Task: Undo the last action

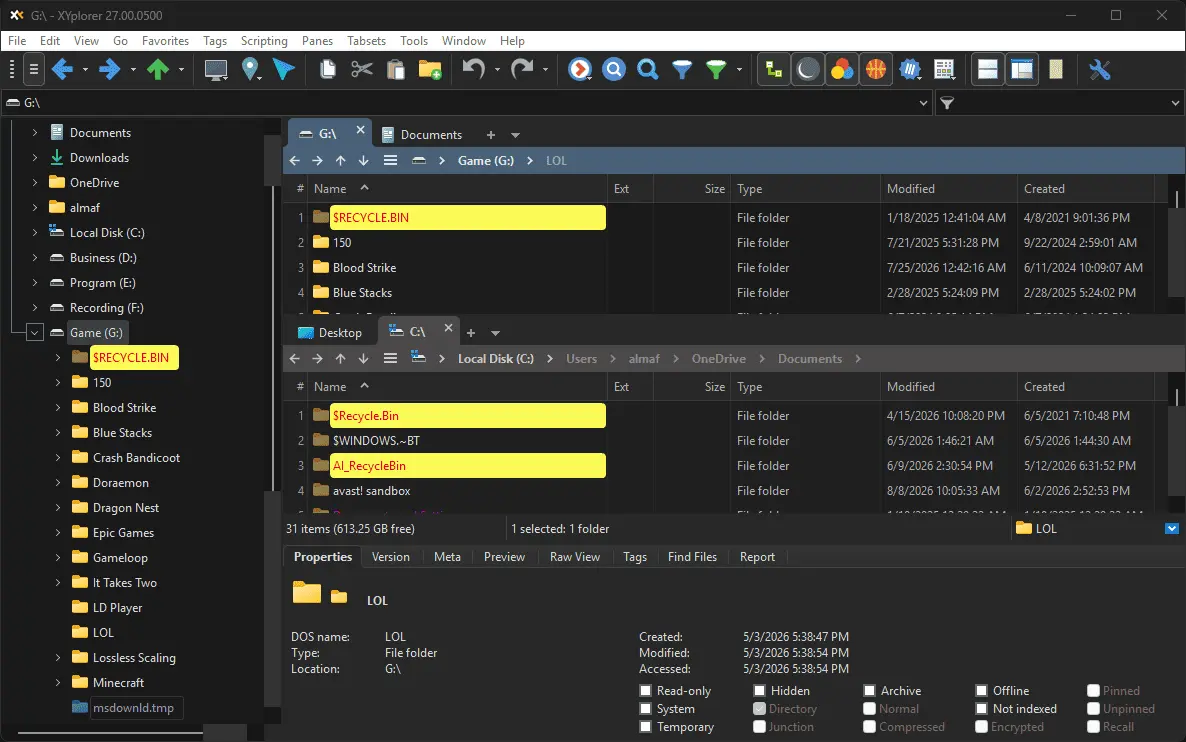Action: (473, 70)
